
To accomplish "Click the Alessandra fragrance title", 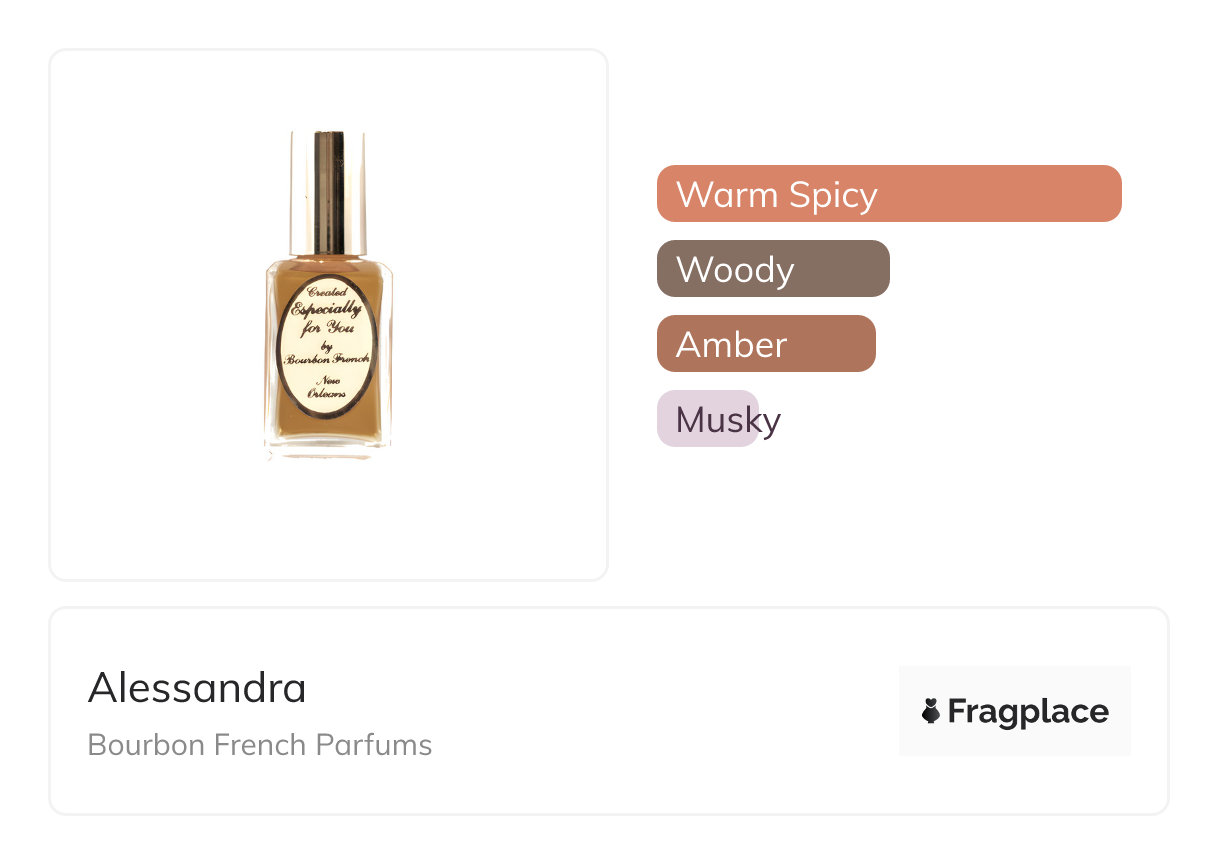I will coord(197,688).
